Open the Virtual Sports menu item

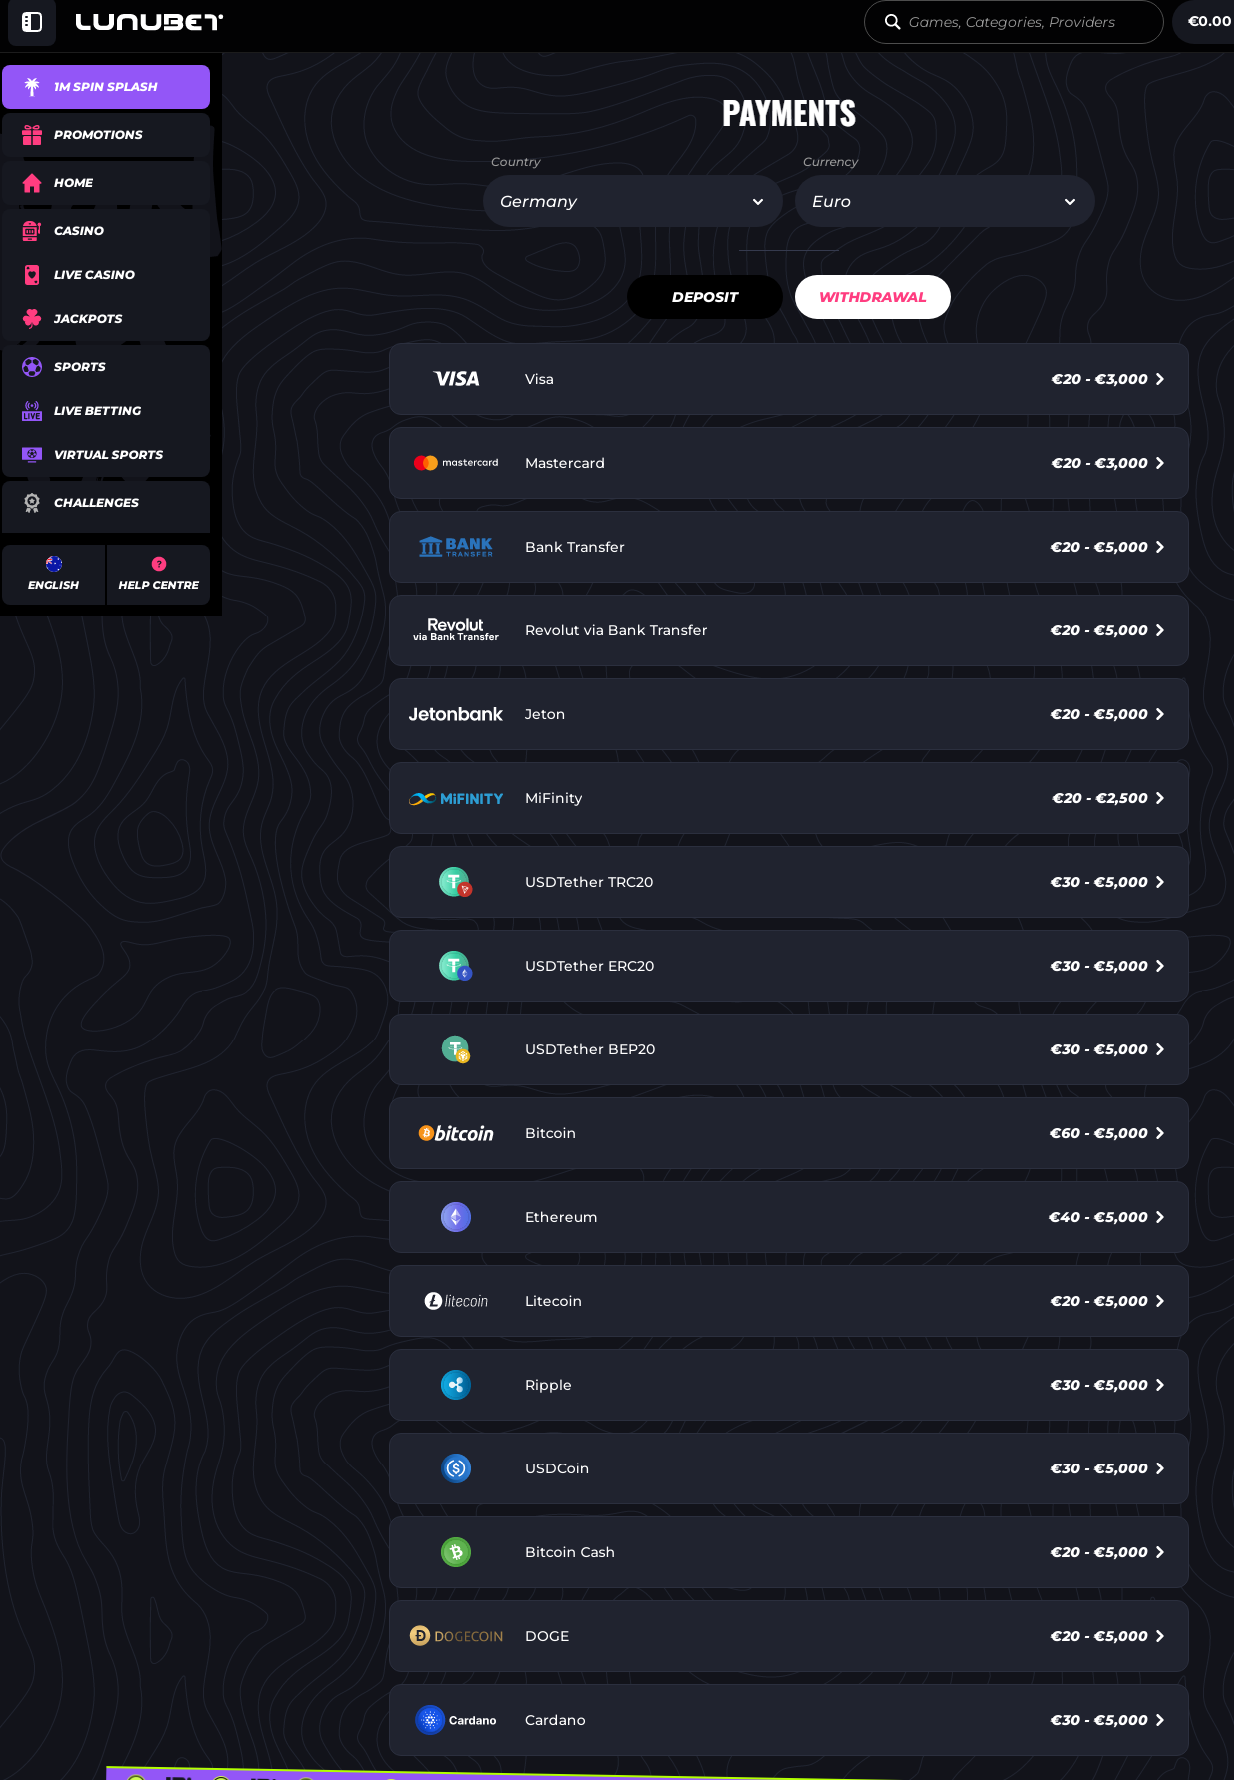[x=106, y=455]
